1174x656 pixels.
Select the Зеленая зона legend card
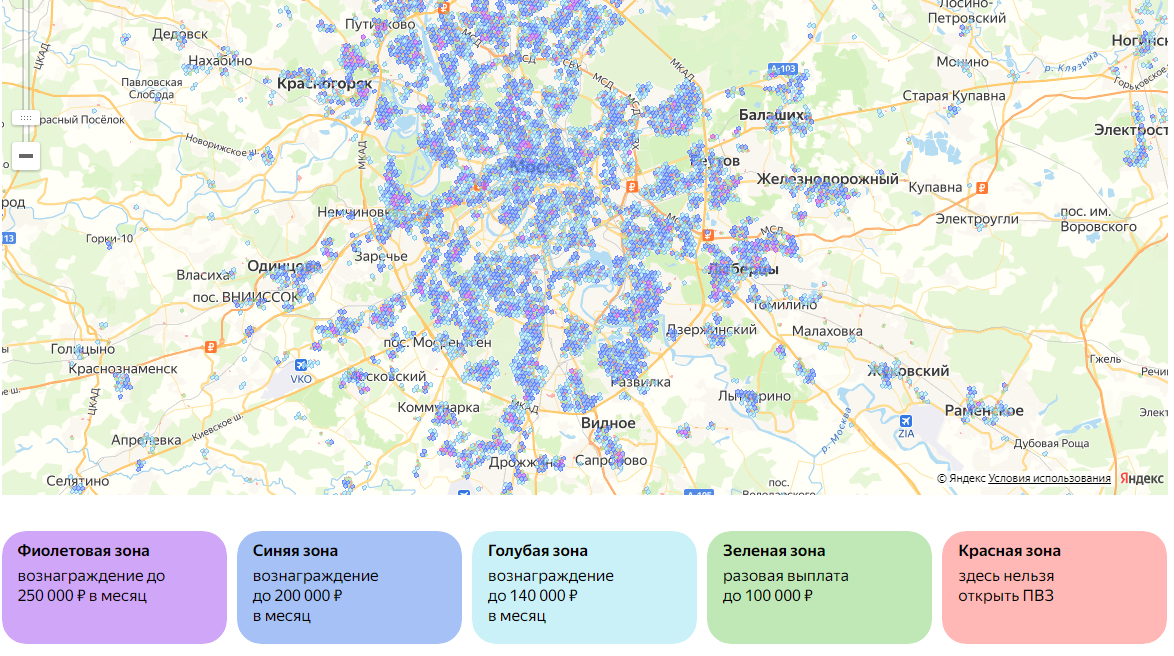pos(820,588)
